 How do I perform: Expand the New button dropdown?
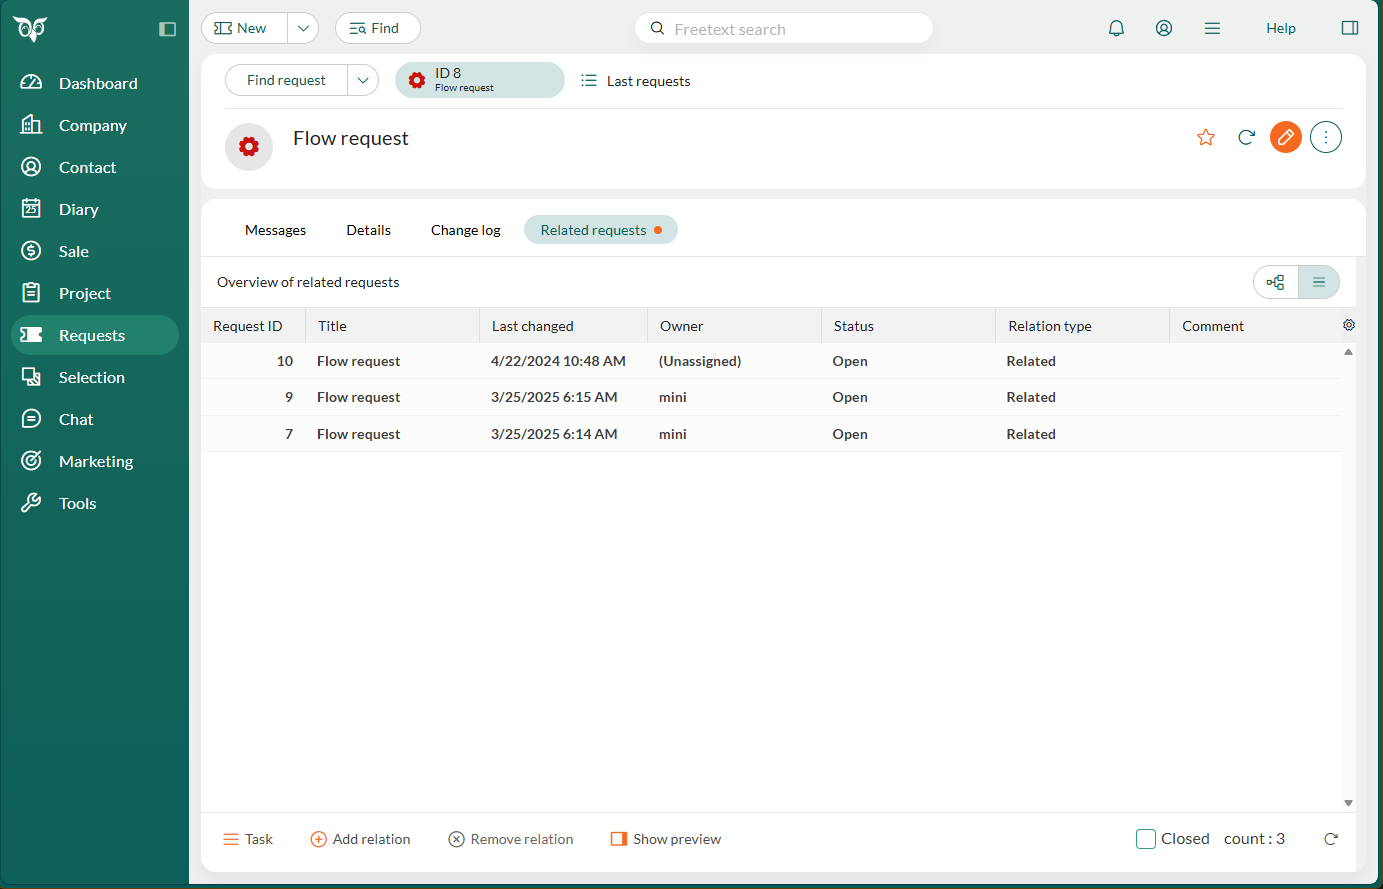click(x=303, y=28)
